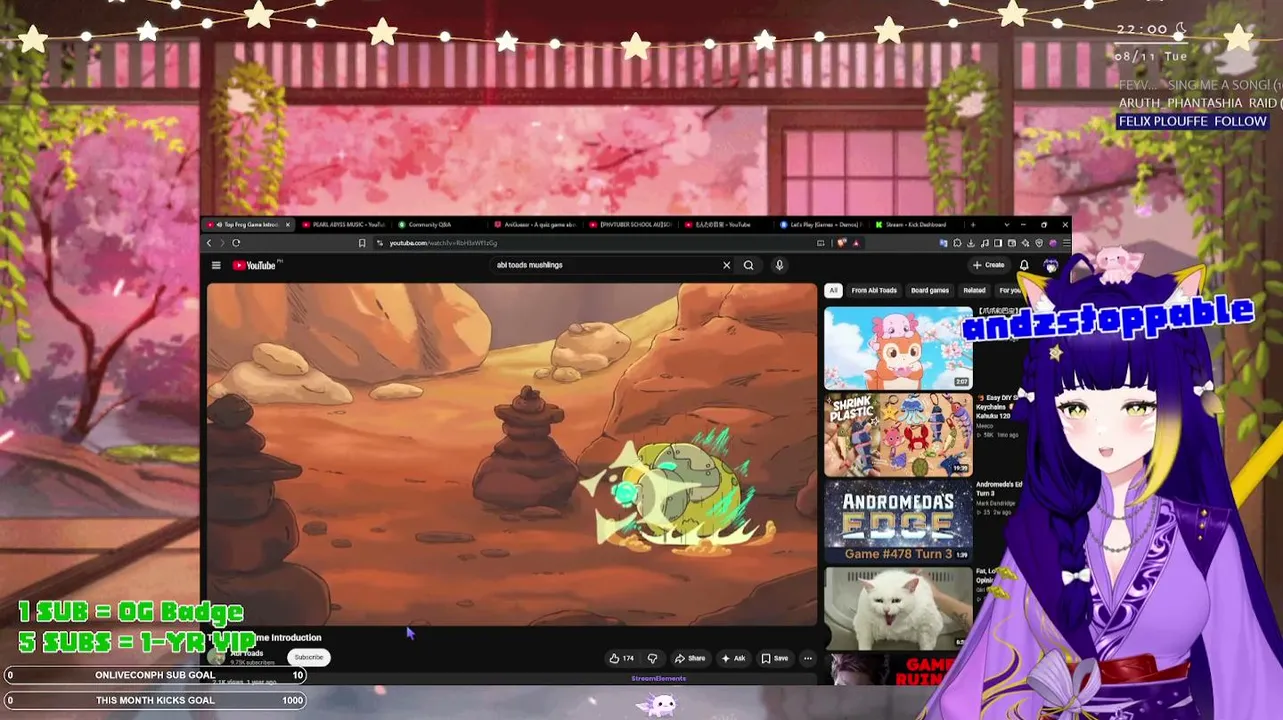Close the Top Frog Game Intro tab
Viewport: 1283px width, 720px height.
coord(288,224)
